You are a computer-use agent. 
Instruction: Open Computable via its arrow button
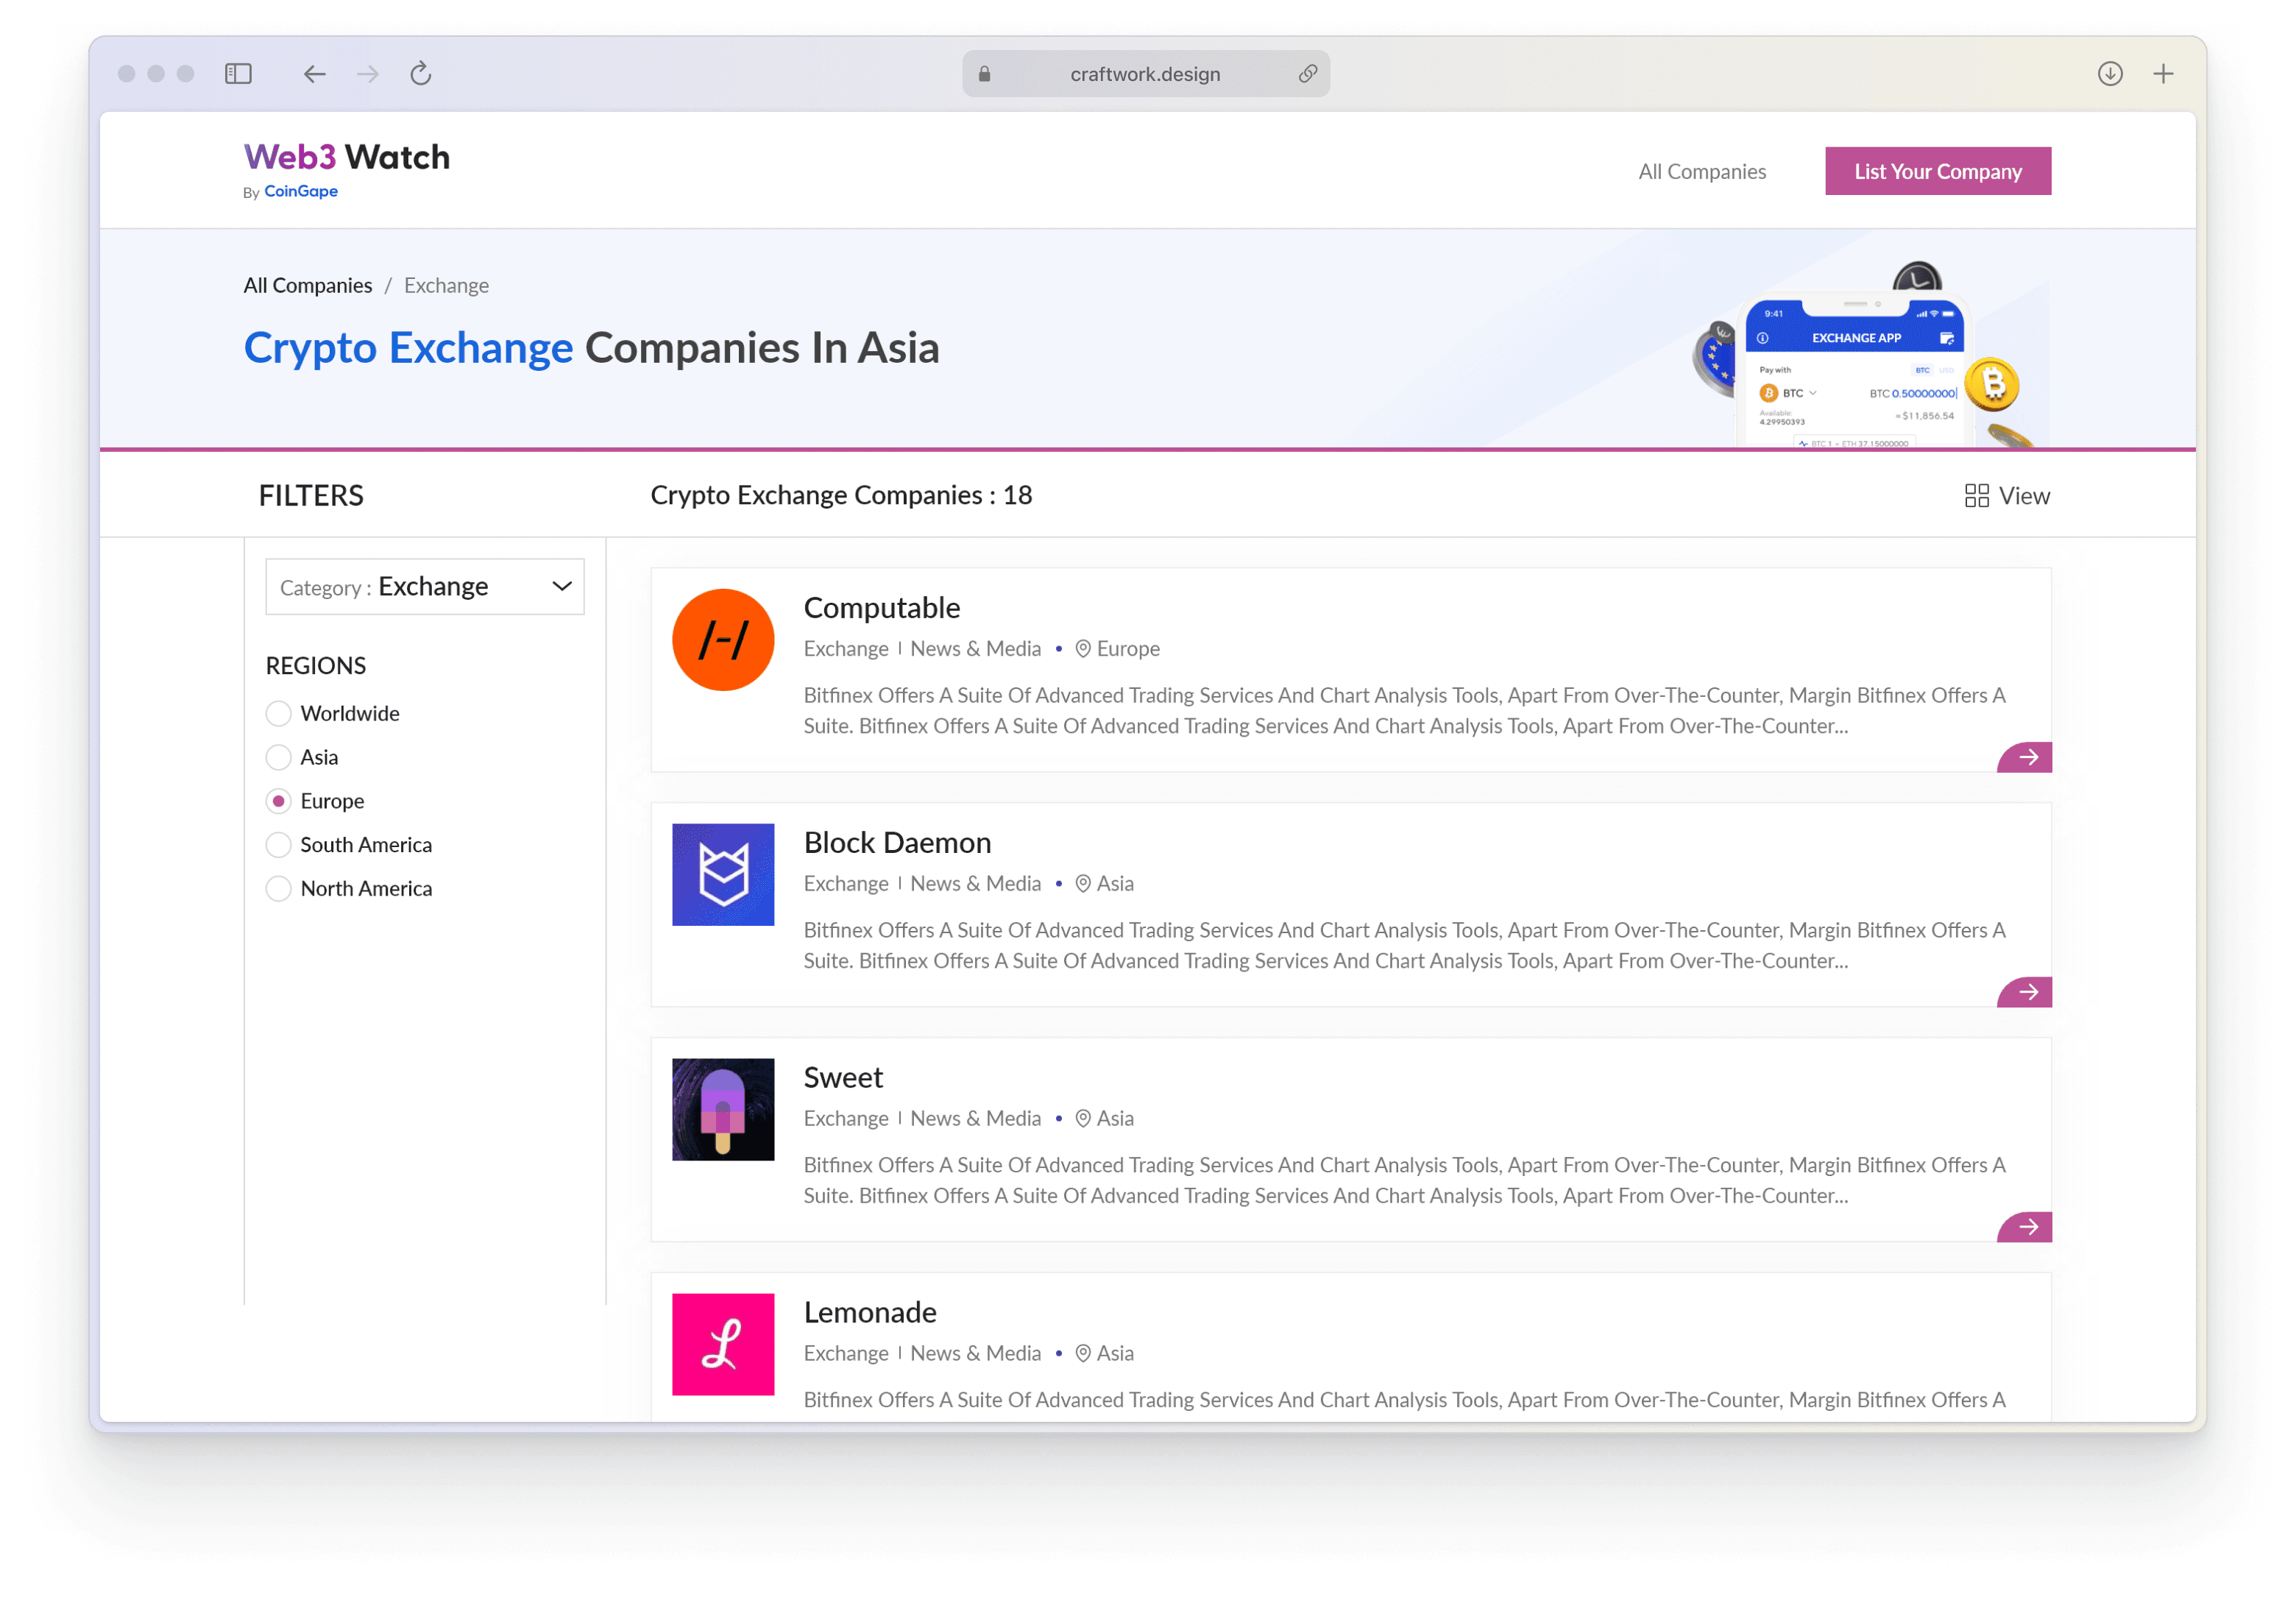[x=2026, y=758]
